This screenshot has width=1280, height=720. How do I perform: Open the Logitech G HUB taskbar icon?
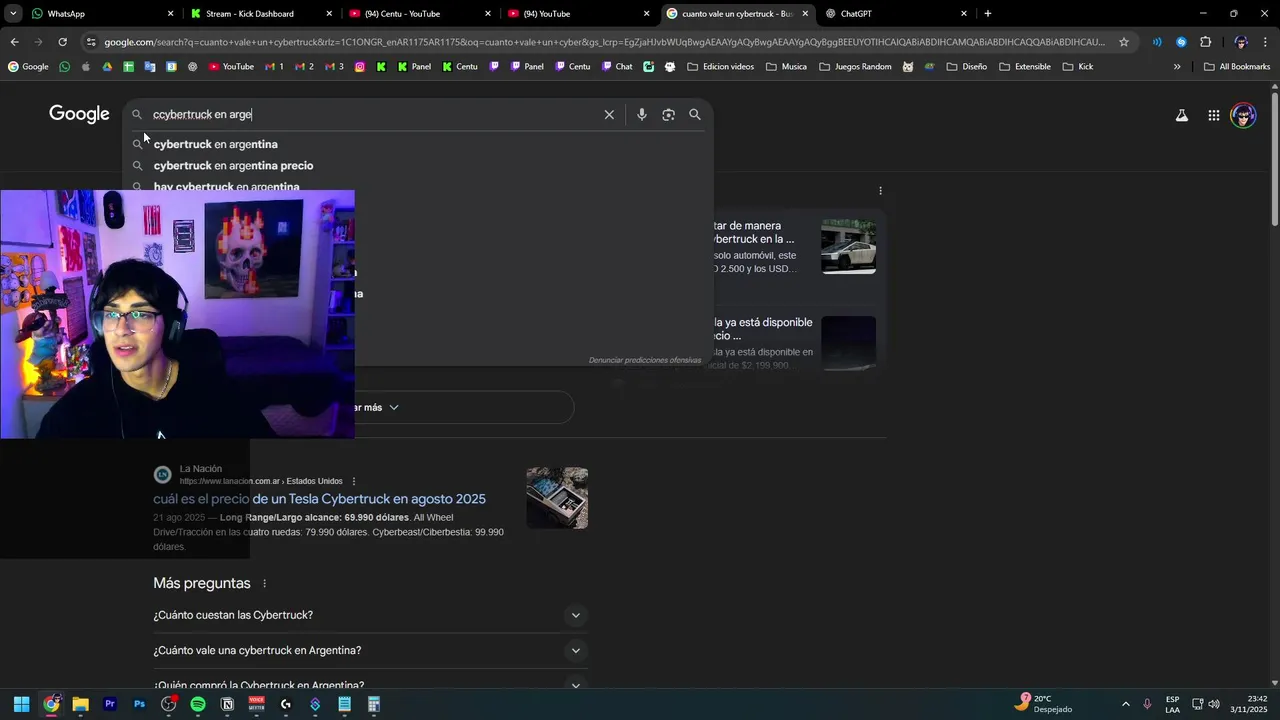[x=286, y=704]
